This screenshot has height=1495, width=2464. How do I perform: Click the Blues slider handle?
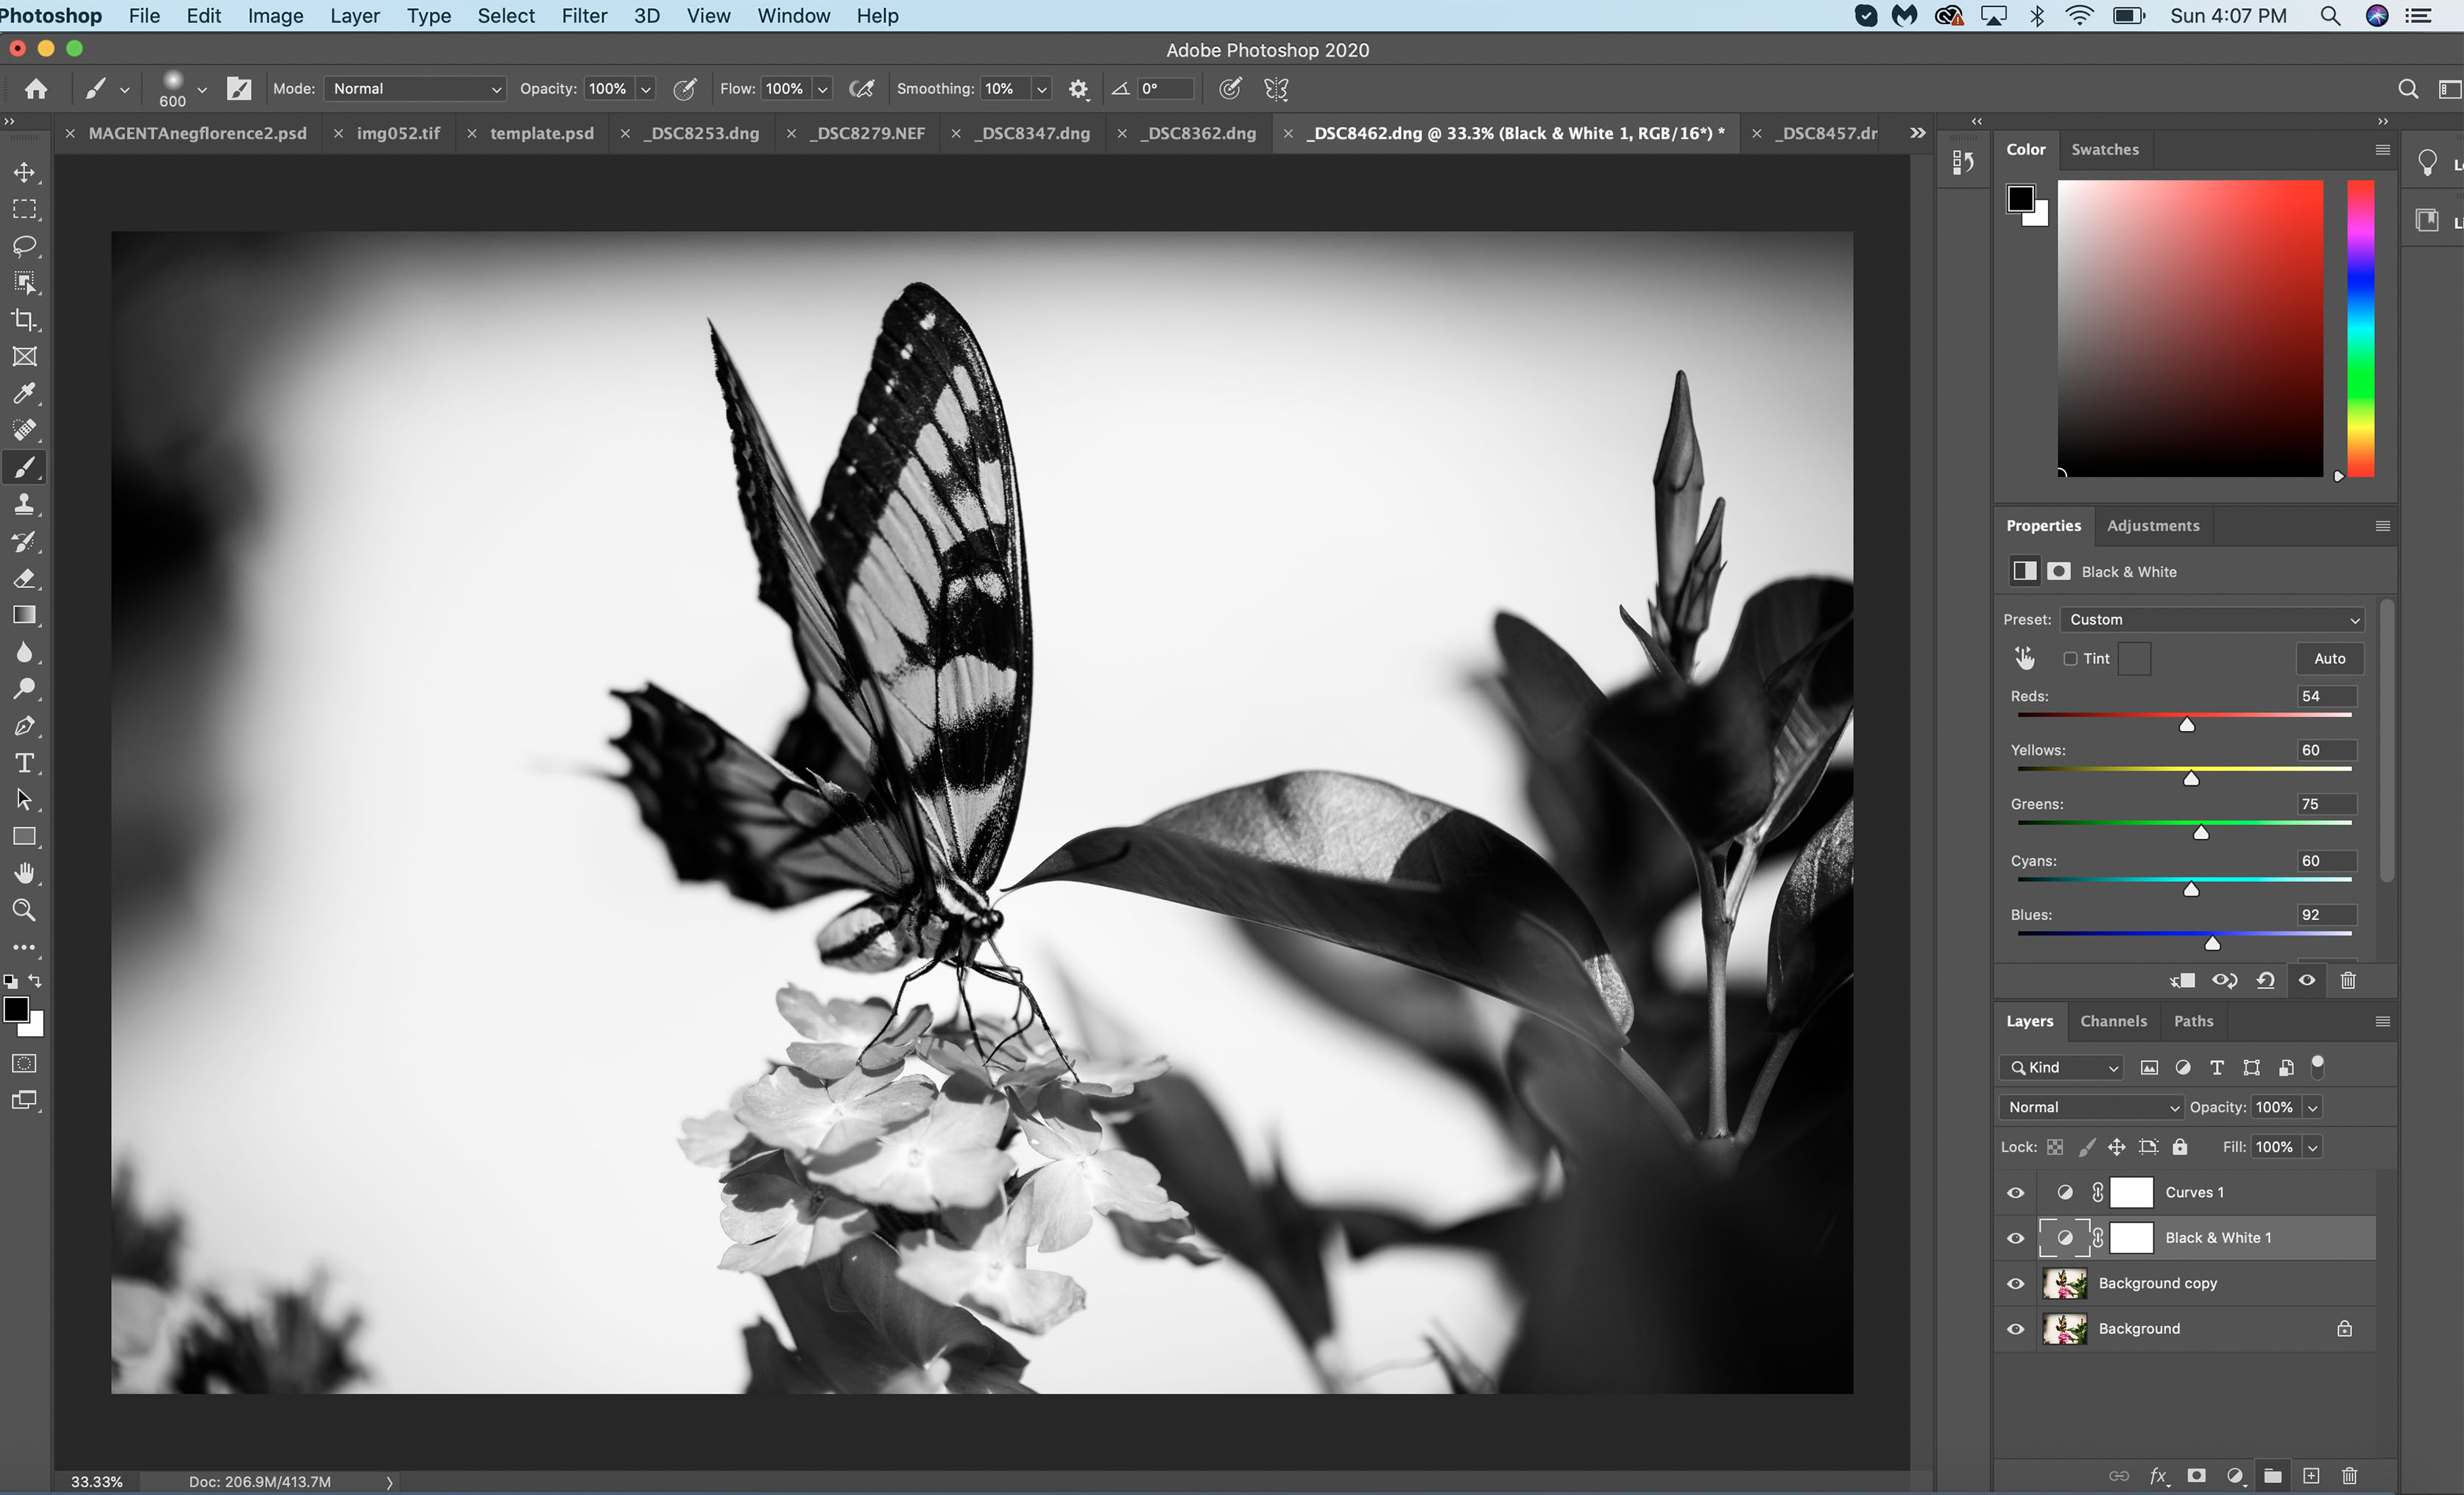pyautogui.click(x=2213, y=943)
